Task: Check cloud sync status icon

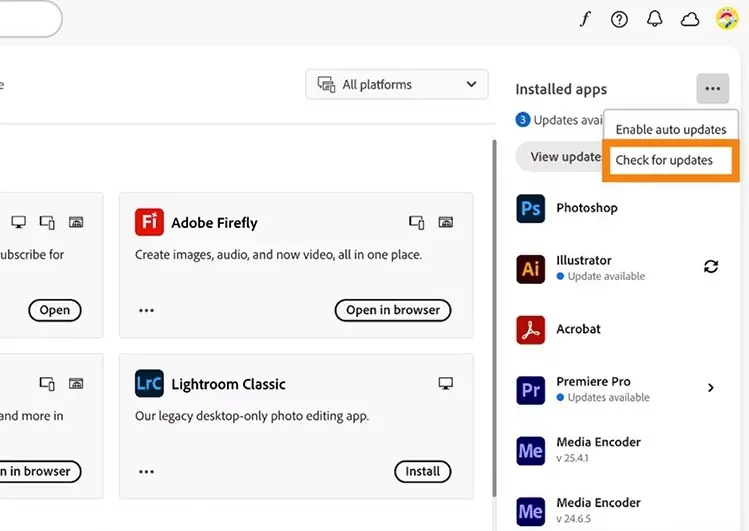Action: click(690, 19)
